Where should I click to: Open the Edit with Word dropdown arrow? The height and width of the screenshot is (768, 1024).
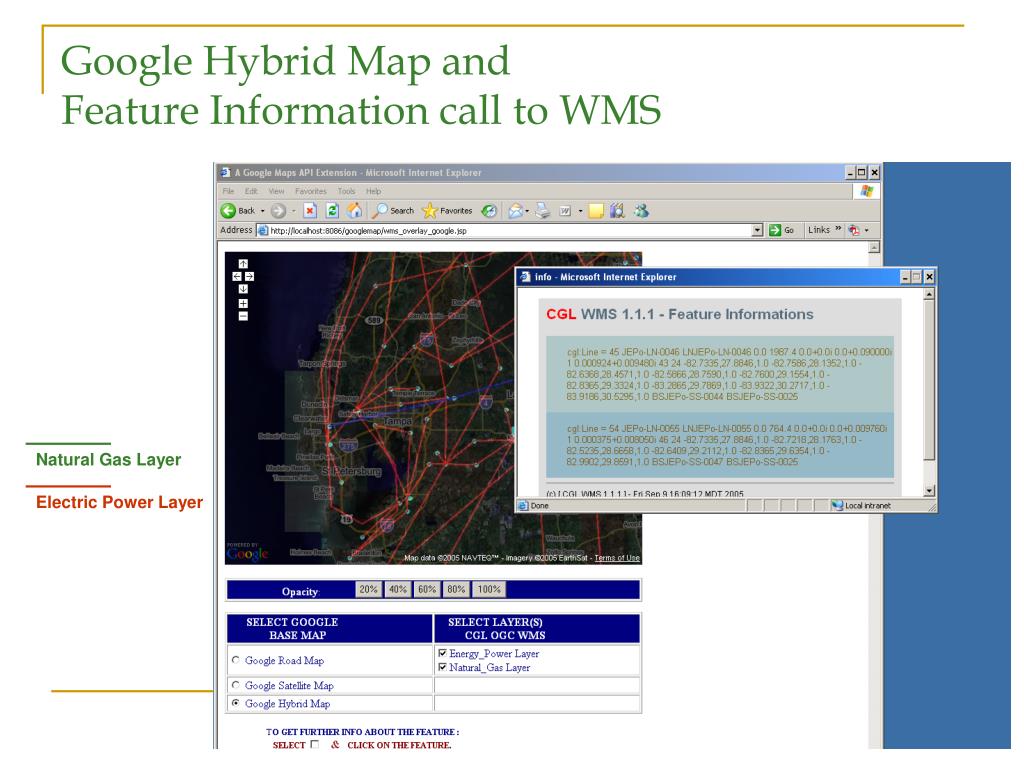coord(580,211)
